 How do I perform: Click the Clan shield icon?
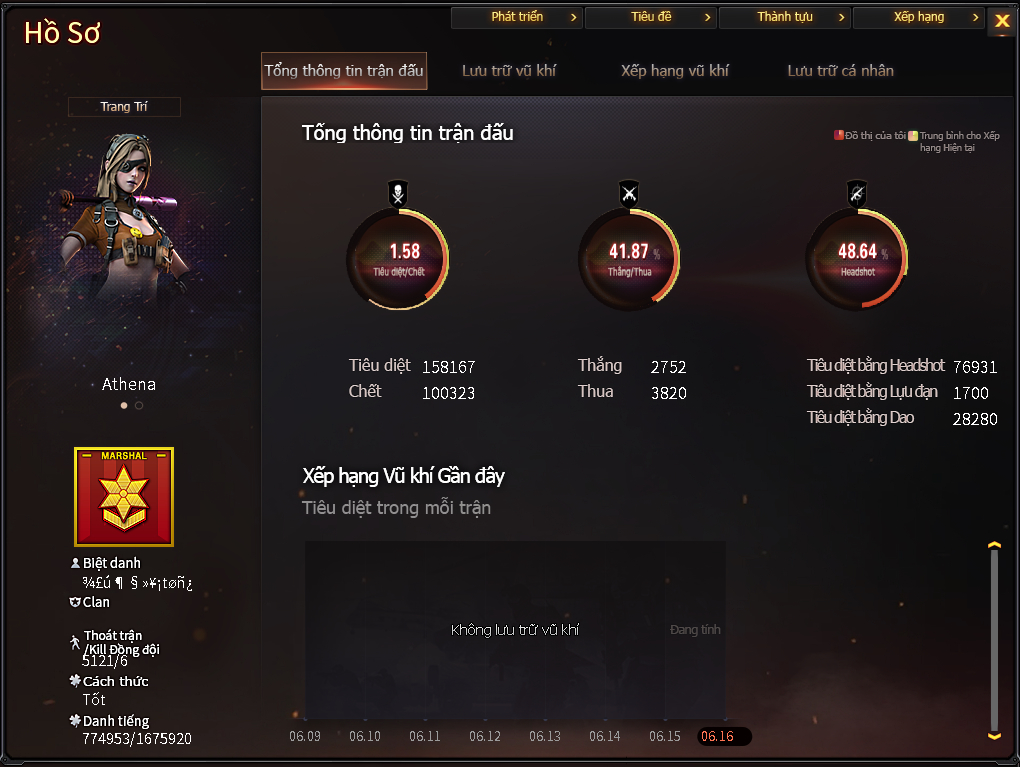tap(75, 602)
